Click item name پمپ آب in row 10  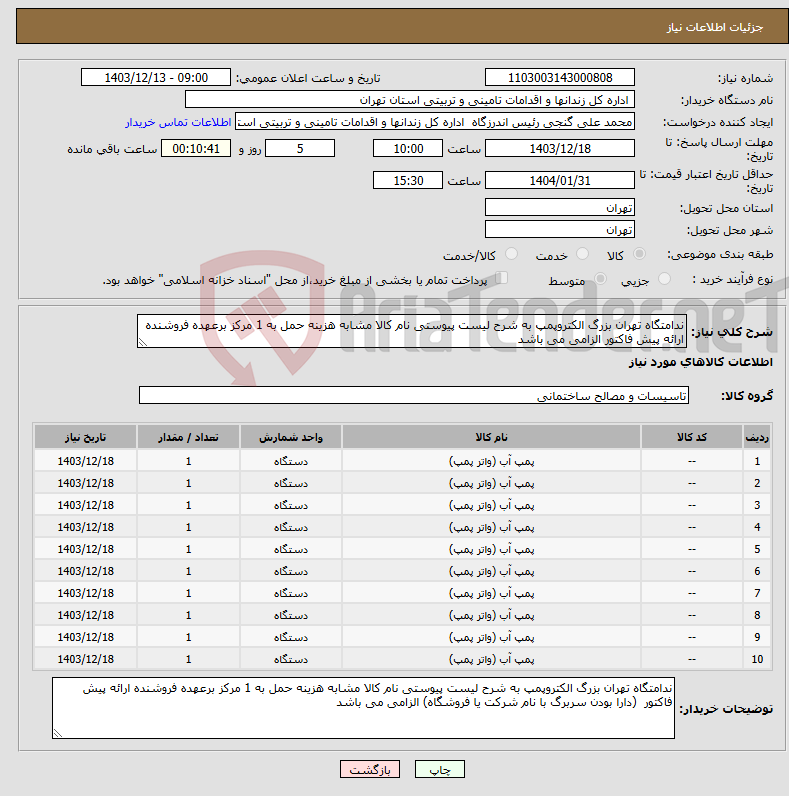coord(491,659)
